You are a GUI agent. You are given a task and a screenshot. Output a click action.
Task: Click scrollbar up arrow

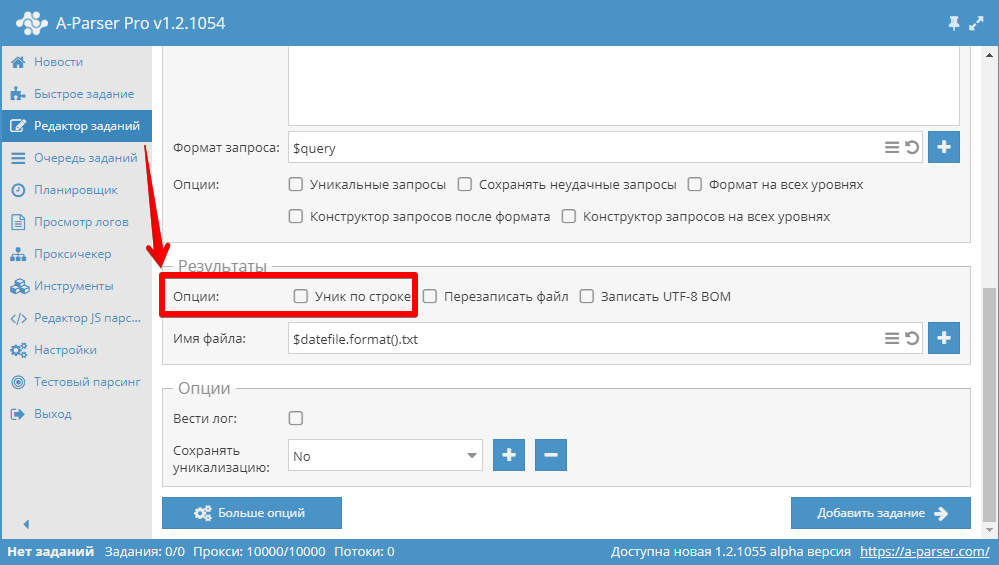pyautogui.click(x=989, y=55)
